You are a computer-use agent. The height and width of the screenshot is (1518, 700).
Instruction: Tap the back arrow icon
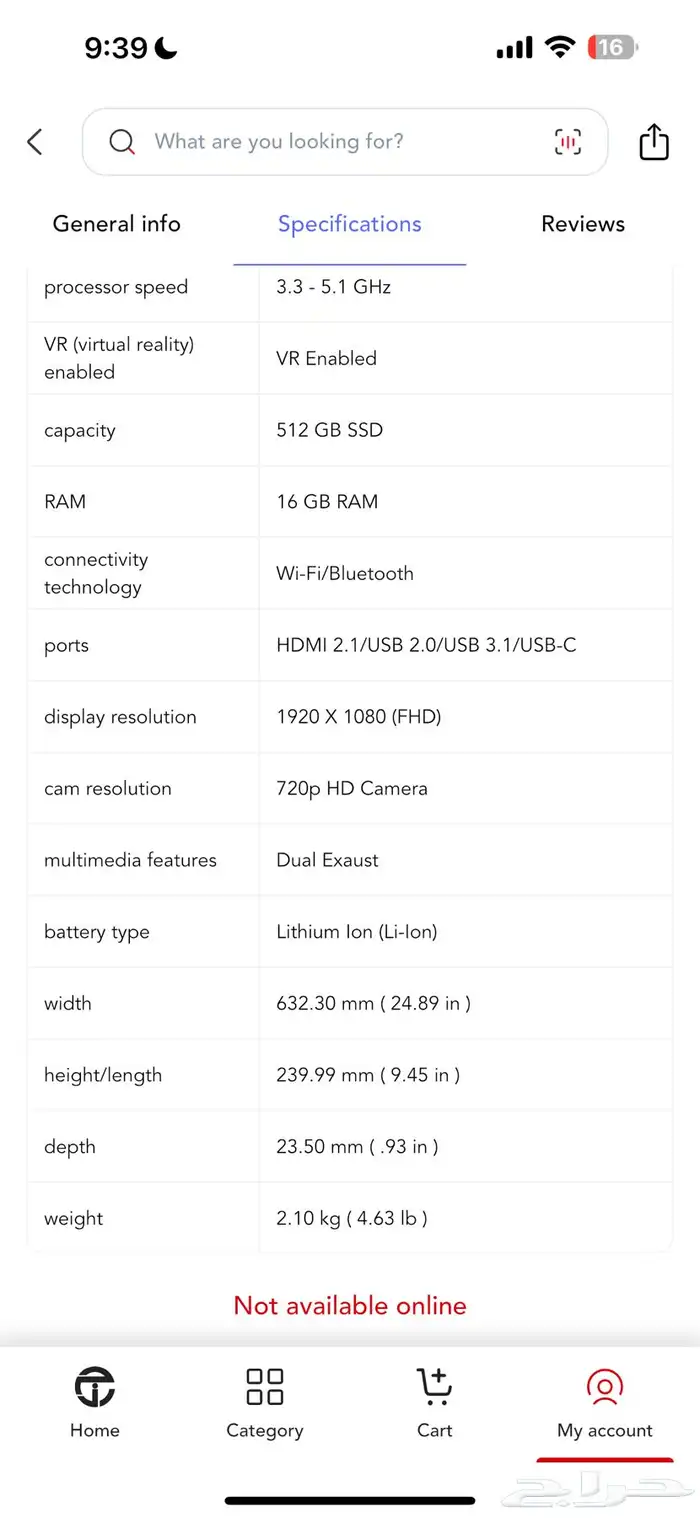[x=35, y=142]
